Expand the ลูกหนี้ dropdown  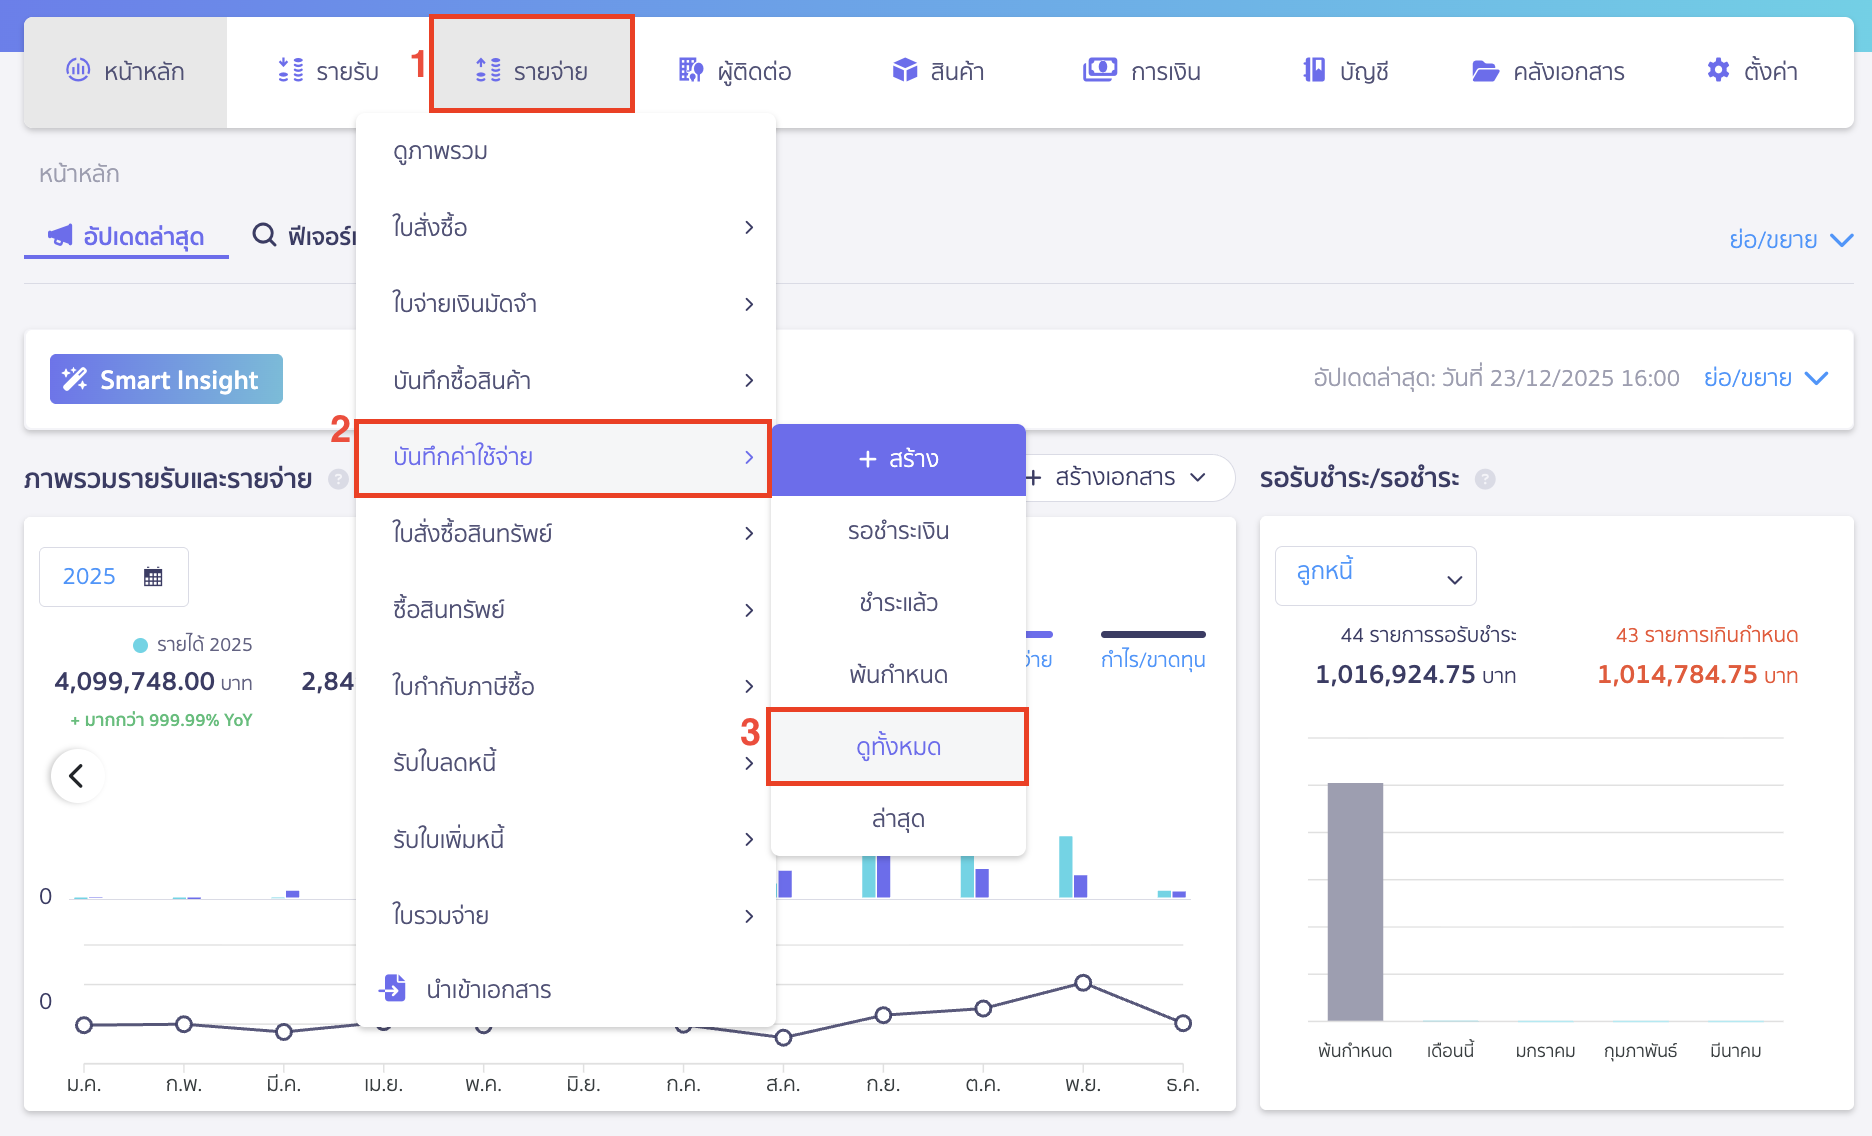[x=1375, y=576]
